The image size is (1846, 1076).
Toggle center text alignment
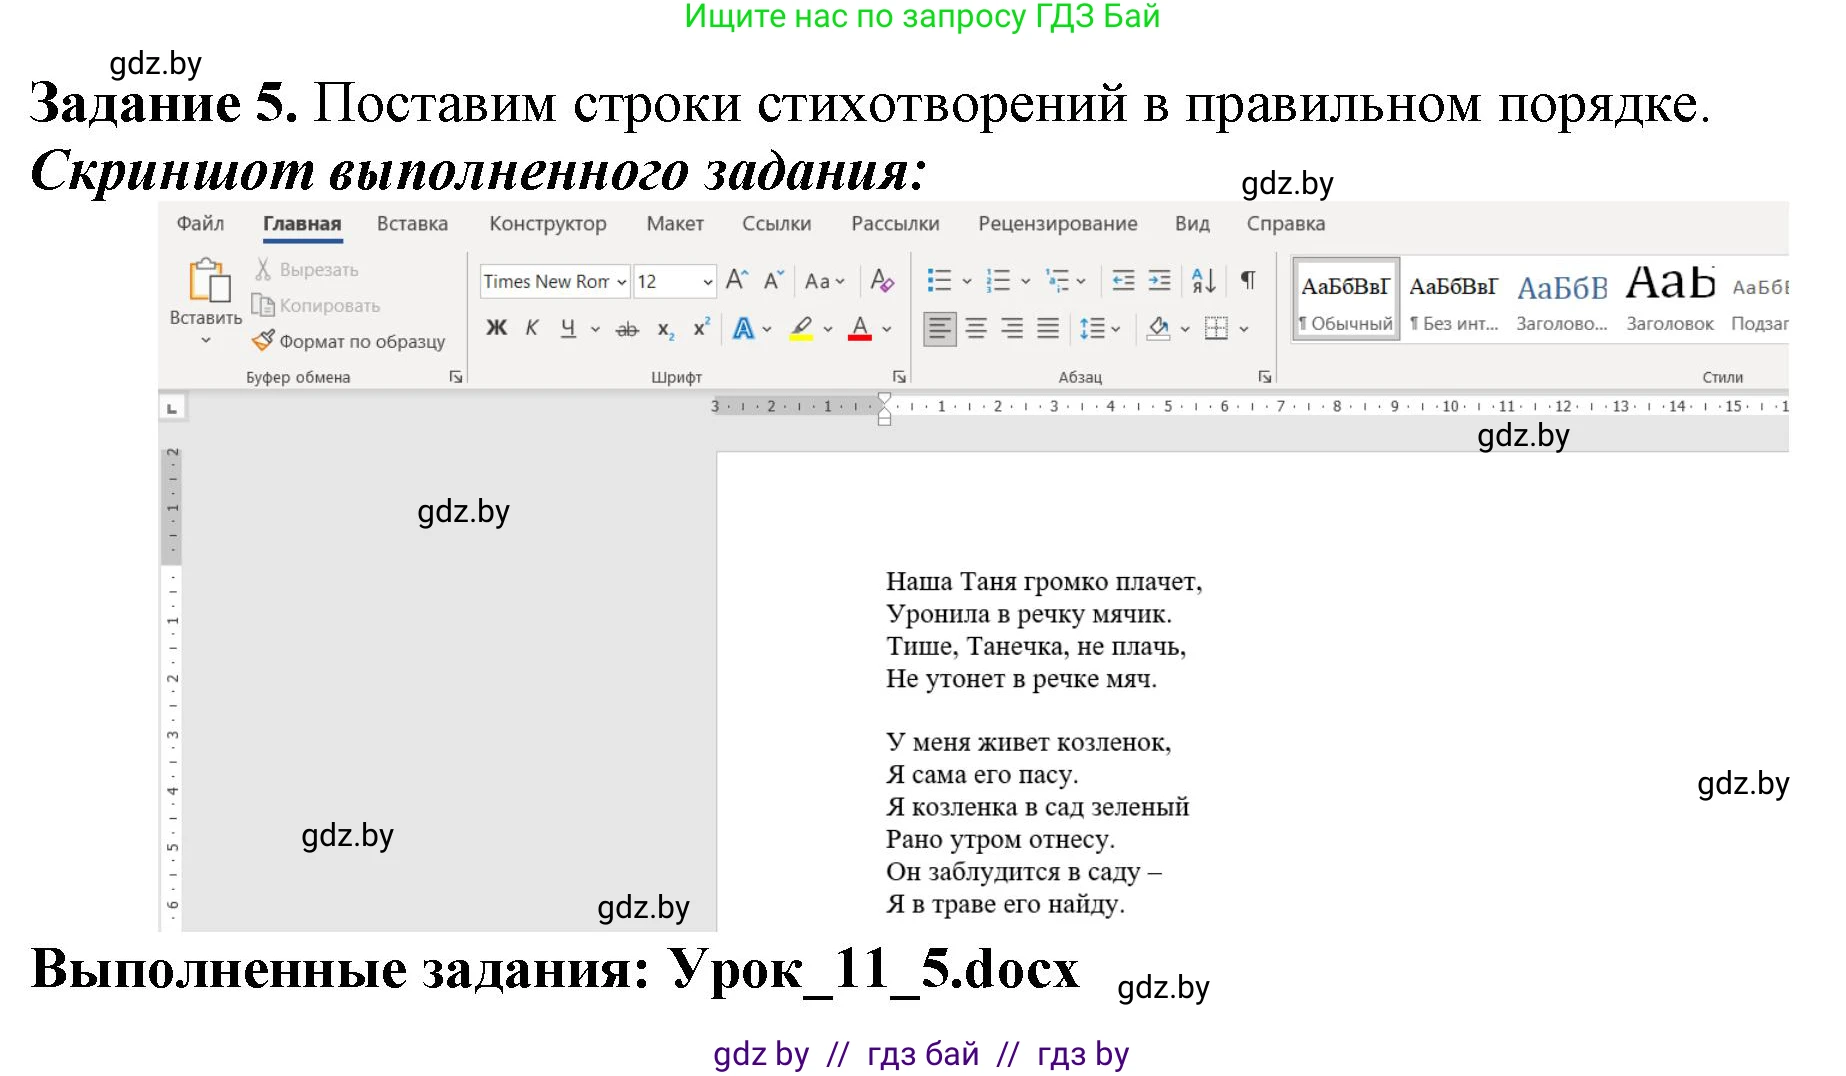[x=975, y=328]
